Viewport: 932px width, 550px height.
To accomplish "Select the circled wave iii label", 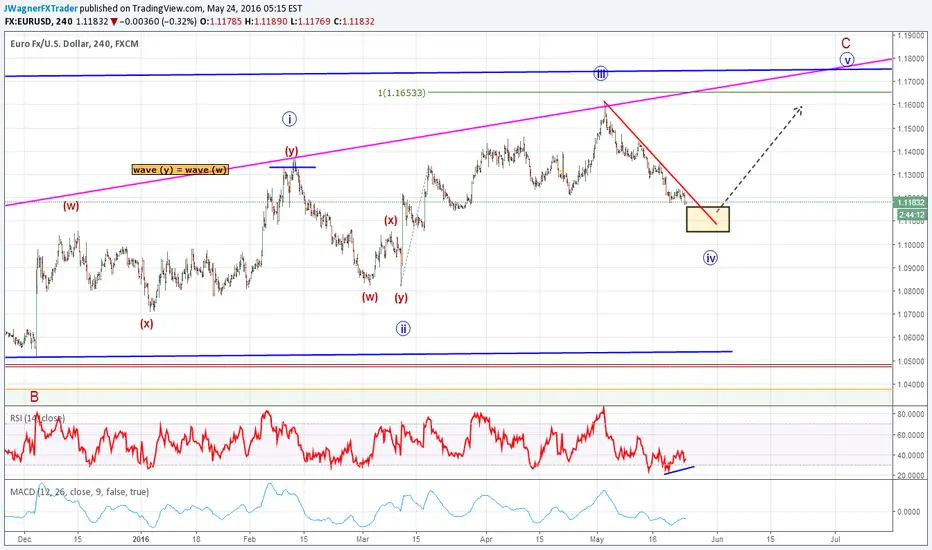I will click(x=601, y=74).
